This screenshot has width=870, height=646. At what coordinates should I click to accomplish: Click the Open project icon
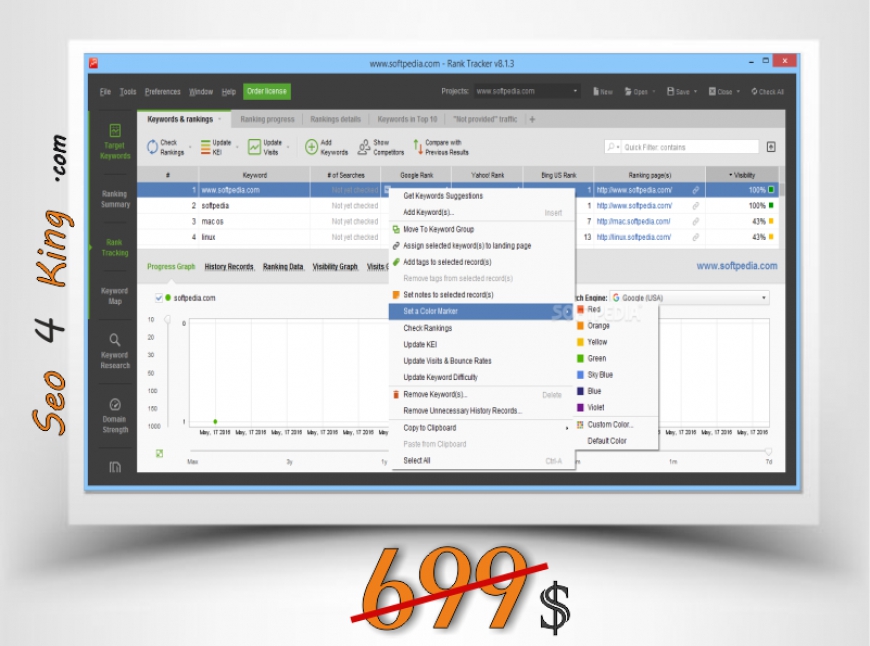628,92
